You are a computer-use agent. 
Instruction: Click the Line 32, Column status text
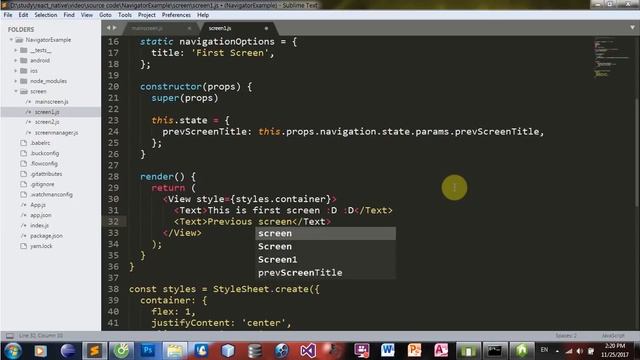(41, 336)
